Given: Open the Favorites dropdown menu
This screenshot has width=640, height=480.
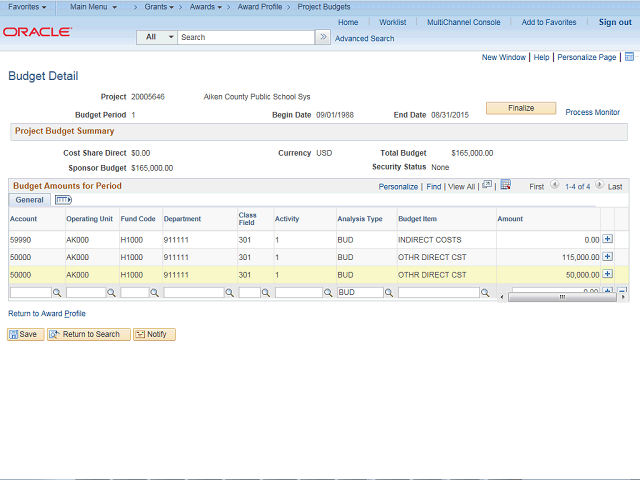Looking at the screenshot, I should tap(28, 7).
